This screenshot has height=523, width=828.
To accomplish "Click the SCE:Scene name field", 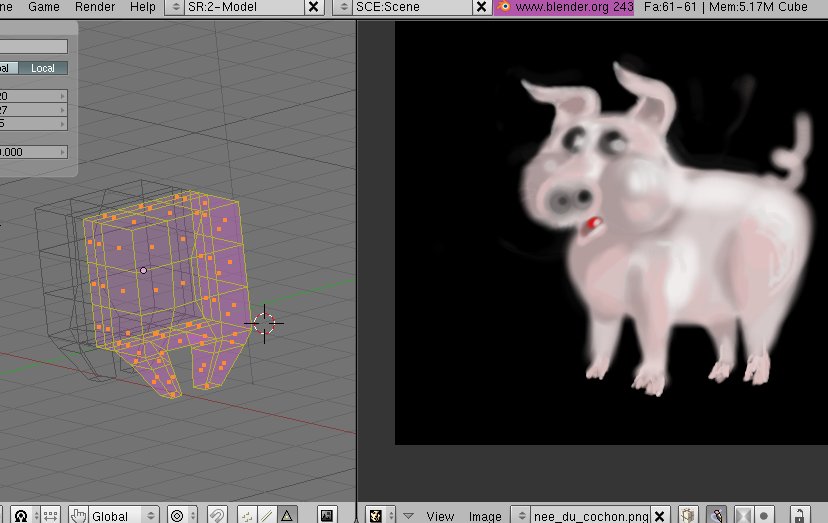I will (413, 7).
